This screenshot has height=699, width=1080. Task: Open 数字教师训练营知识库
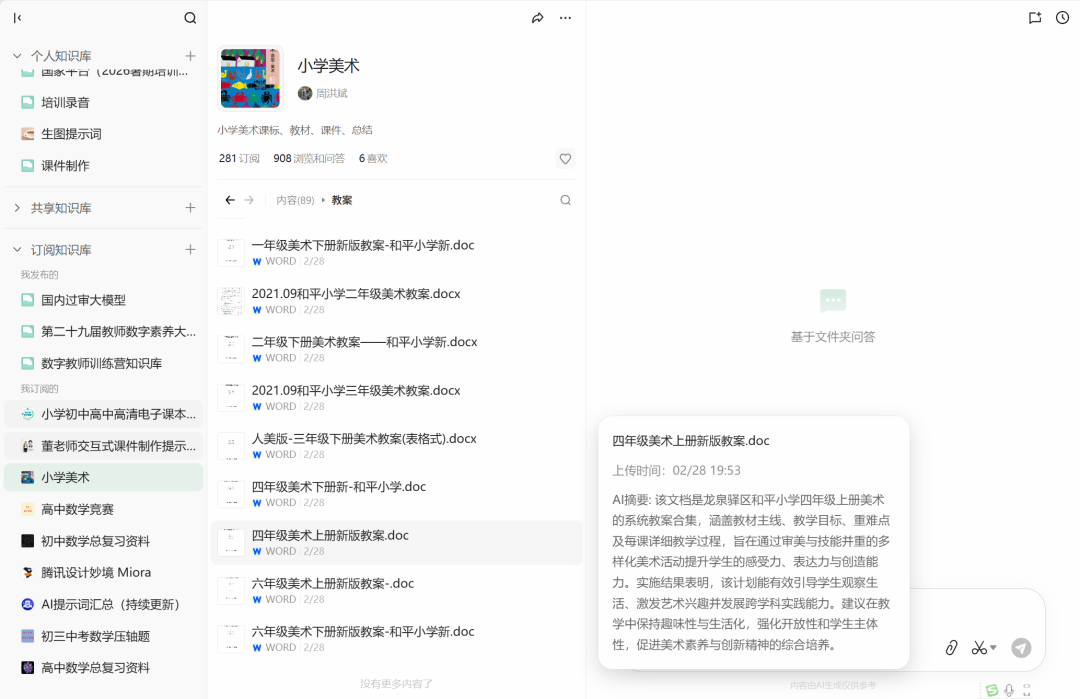click(x=103, y=363)
